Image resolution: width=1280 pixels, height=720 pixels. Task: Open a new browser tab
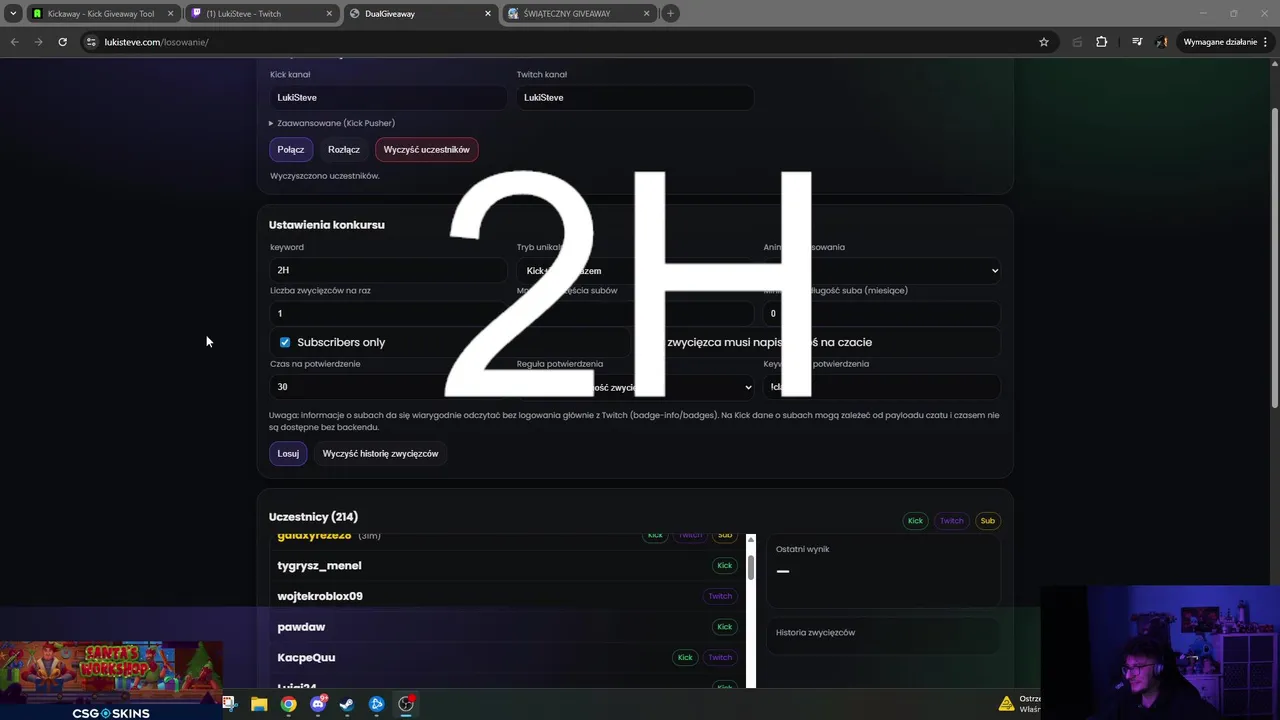click(670, 13)
